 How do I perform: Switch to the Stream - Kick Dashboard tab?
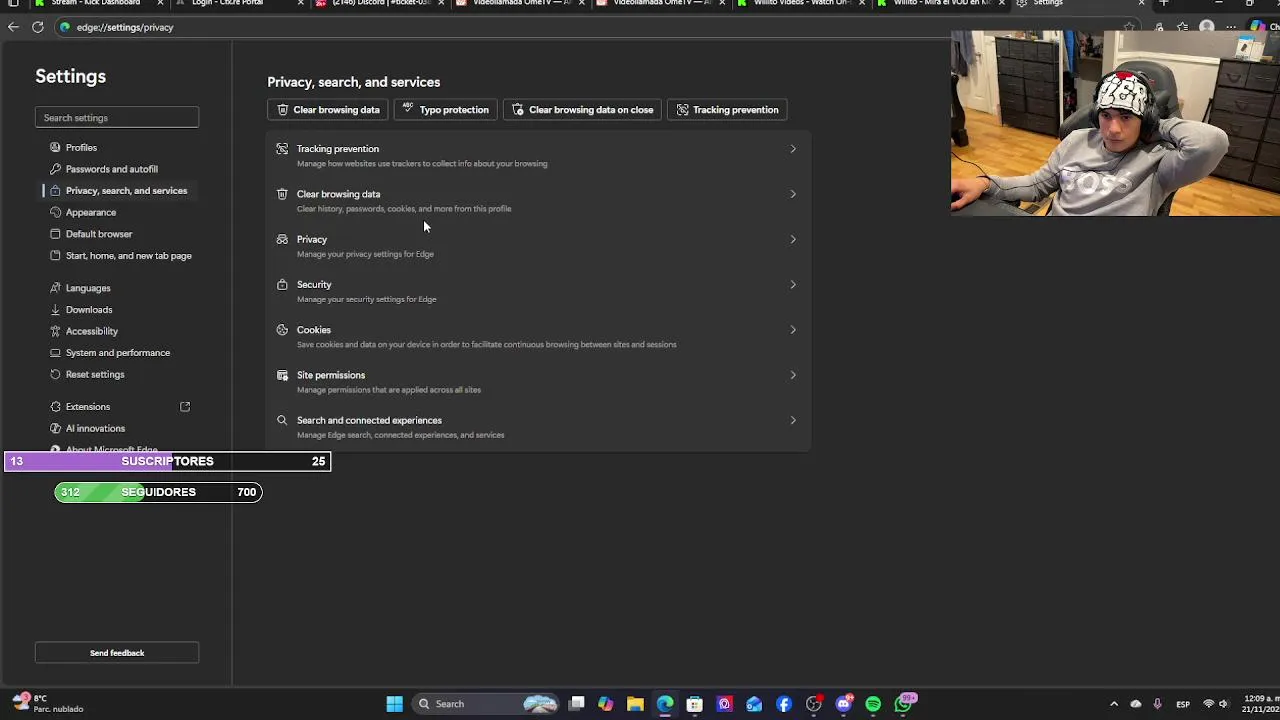point(95,4)
